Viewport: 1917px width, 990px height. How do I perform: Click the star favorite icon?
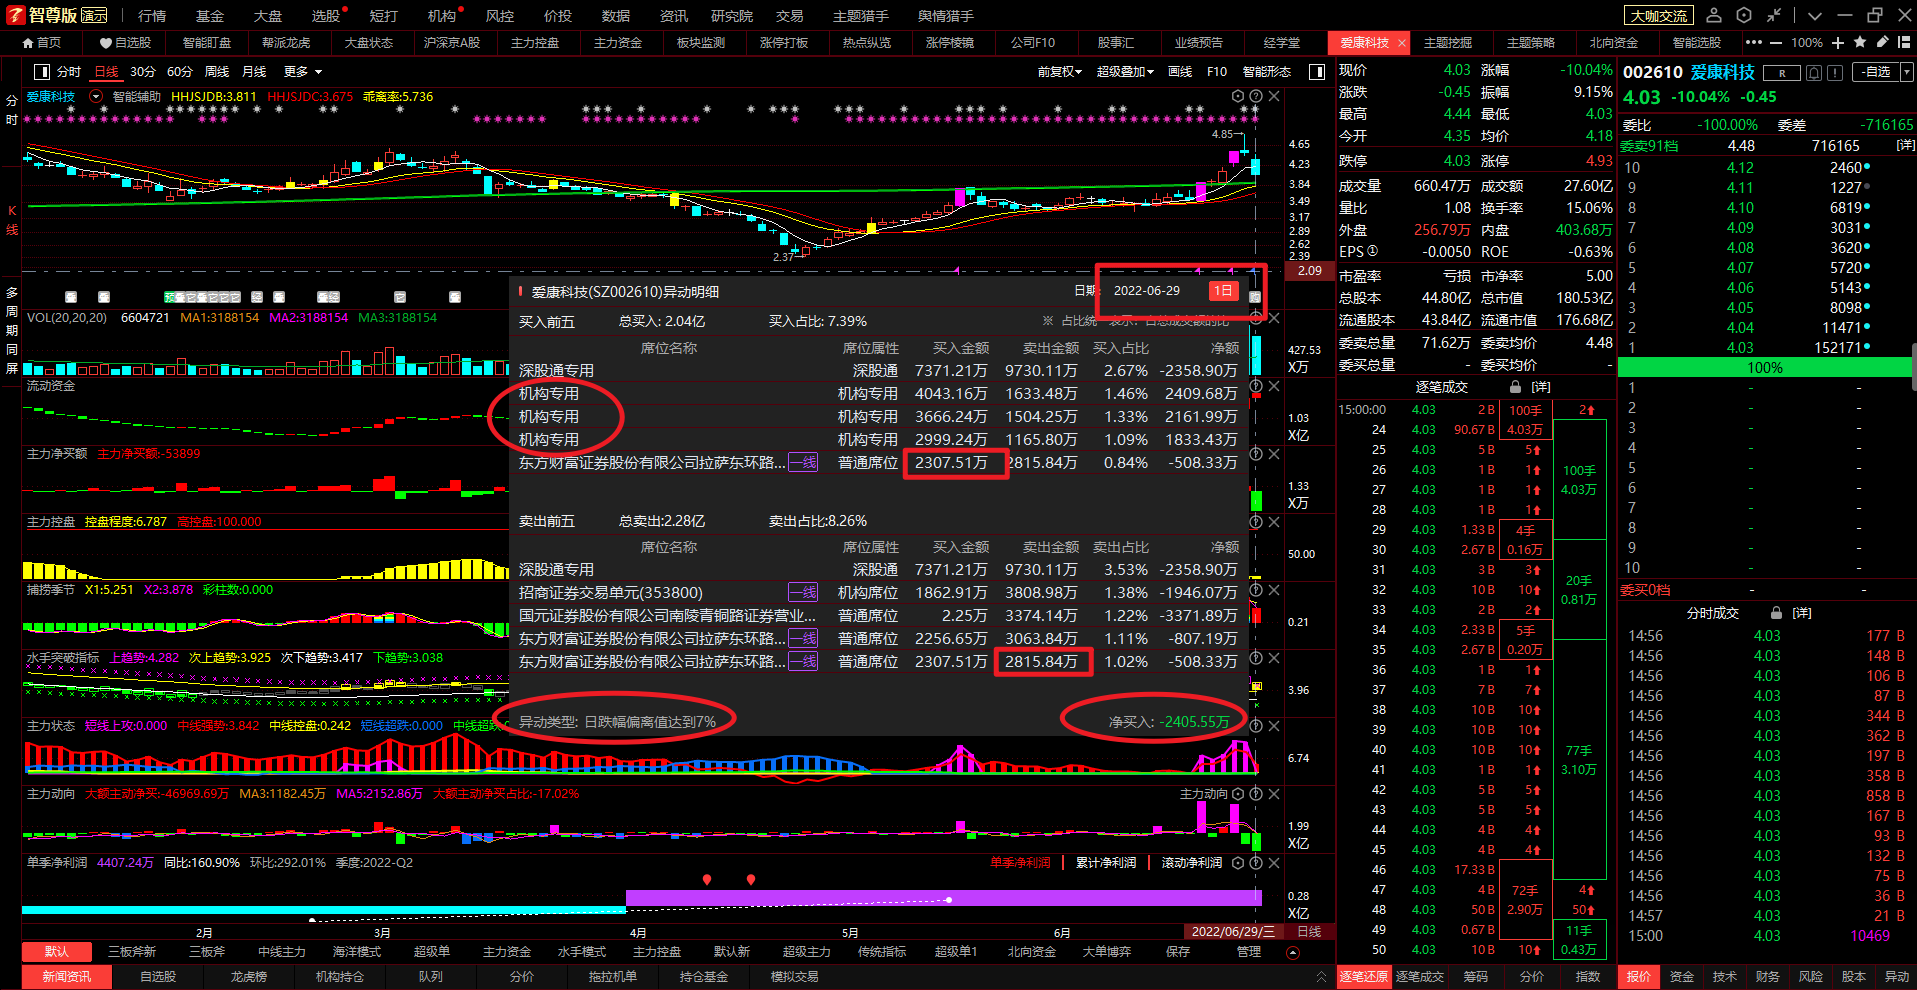pyautogui.click(x=1860, y=42)
